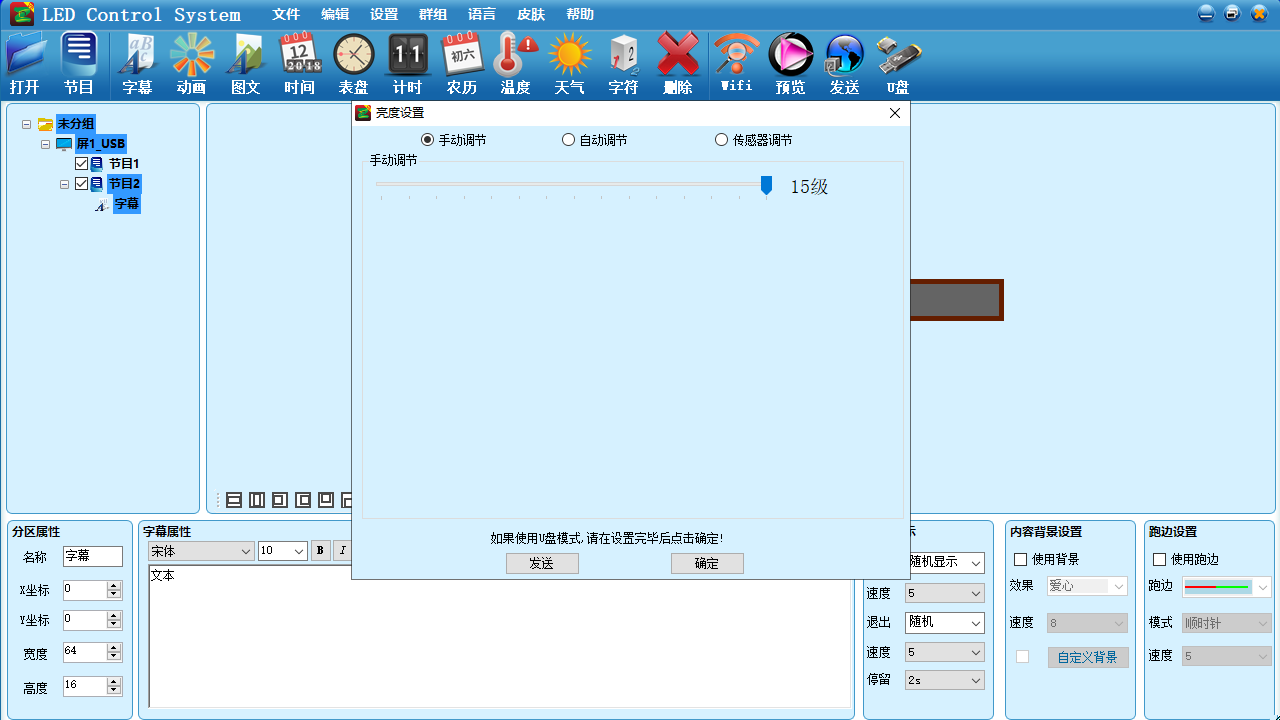Open the 宋体 font dropdown
1280x720 pixels.
pos(203,550)
